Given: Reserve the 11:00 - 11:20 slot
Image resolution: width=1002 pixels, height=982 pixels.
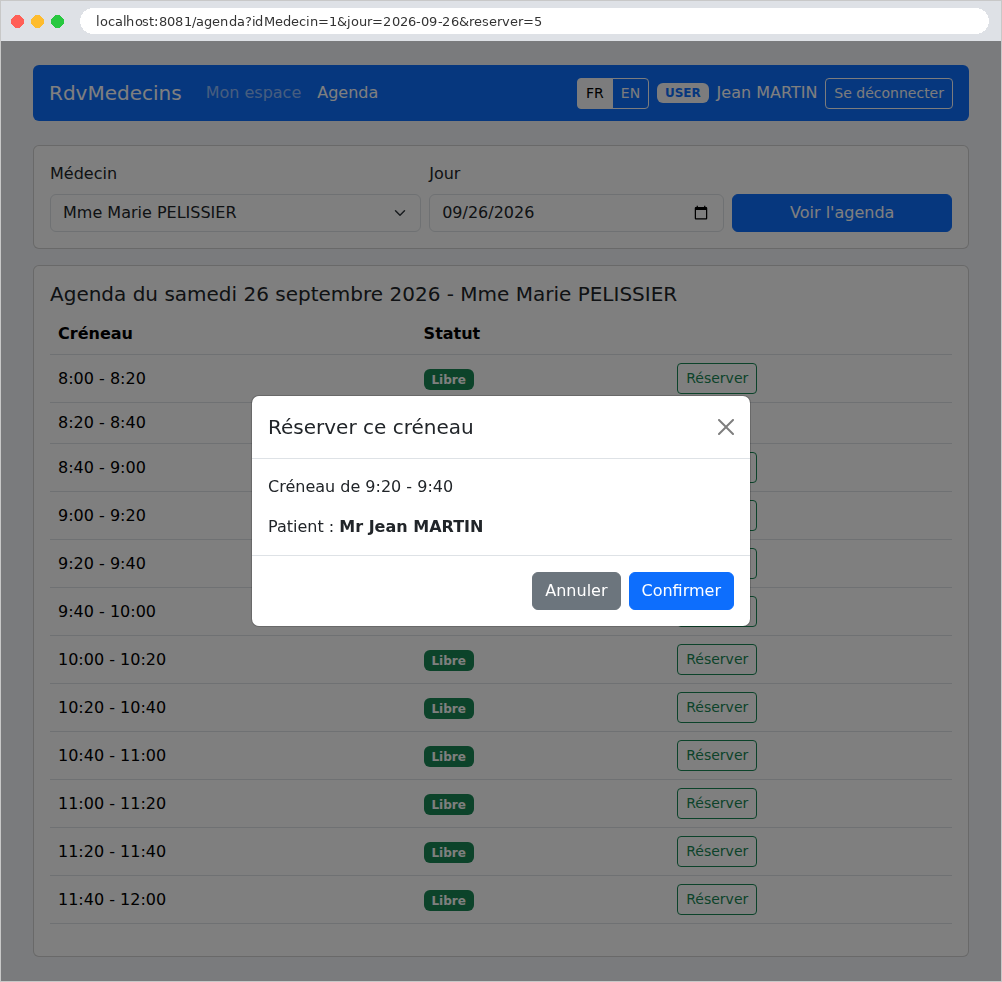Looking at the screenshot, I should (716, 803).
